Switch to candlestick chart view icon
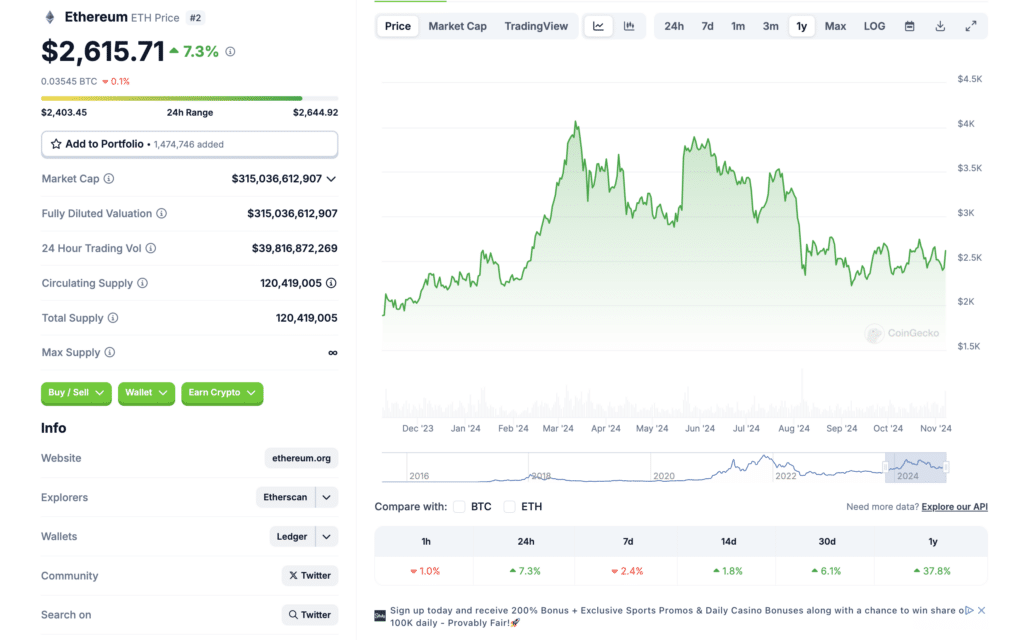Screen dimensions: 1024x640 click(x=629, y=26)
